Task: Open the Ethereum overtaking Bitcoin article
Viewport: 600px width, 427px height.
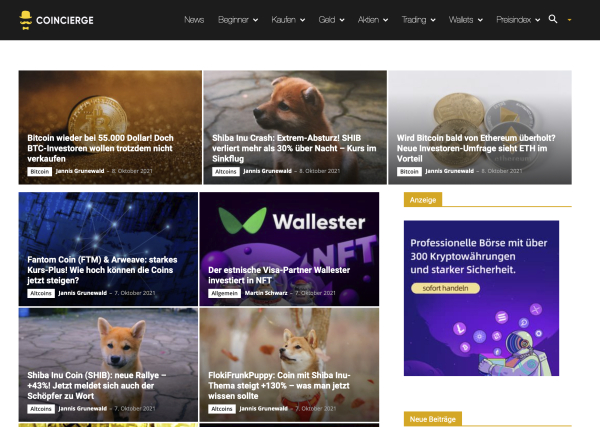Action: (x=476, y=148)
